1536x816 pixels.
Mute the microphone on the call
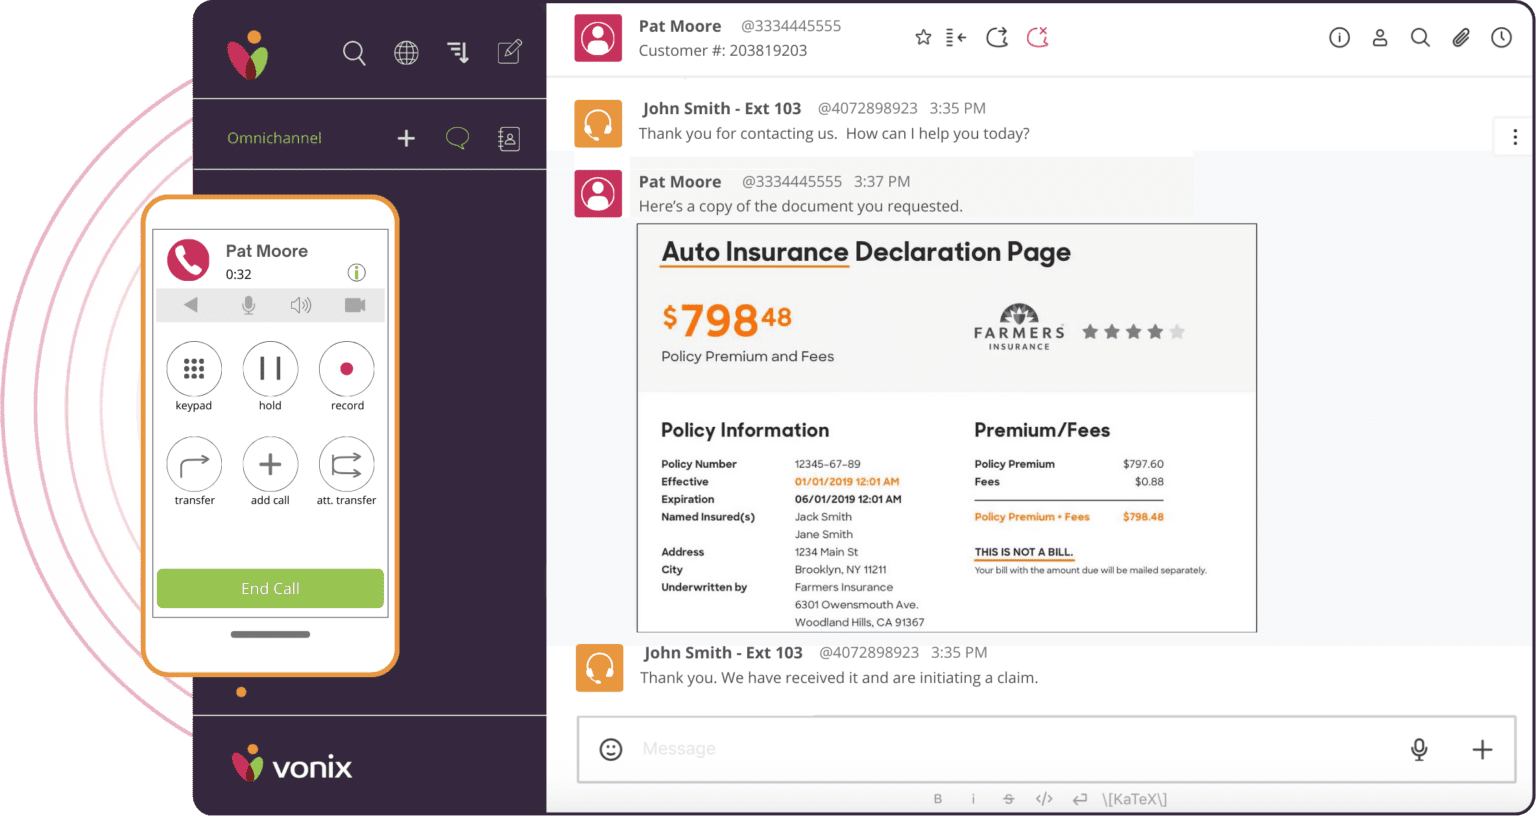pos(248,305)
